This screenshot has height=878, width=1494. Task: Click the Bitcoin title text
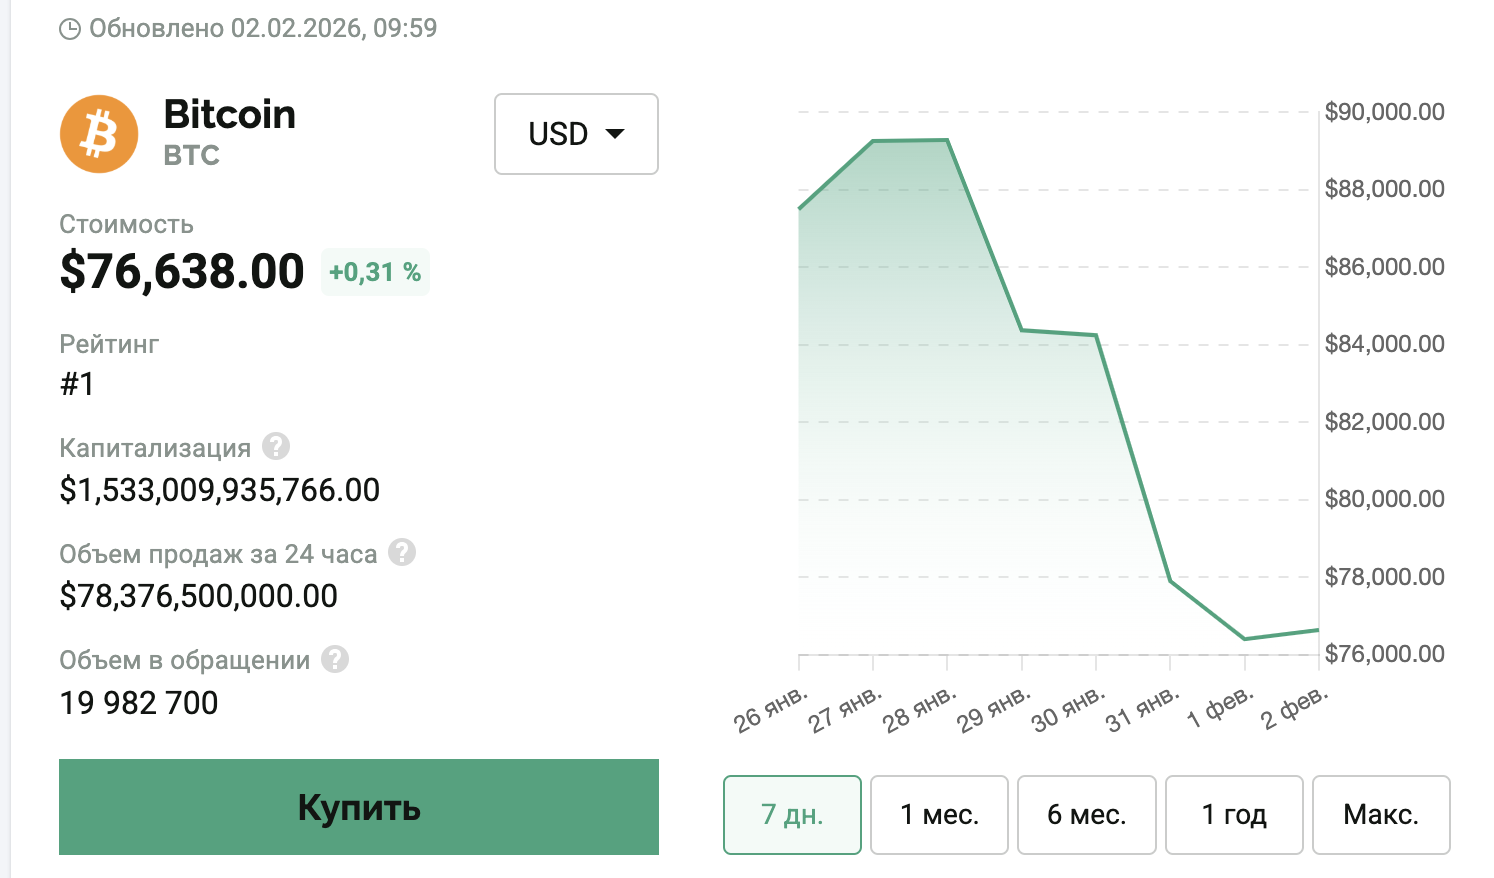pyautogui.click(x=229, y=115)
